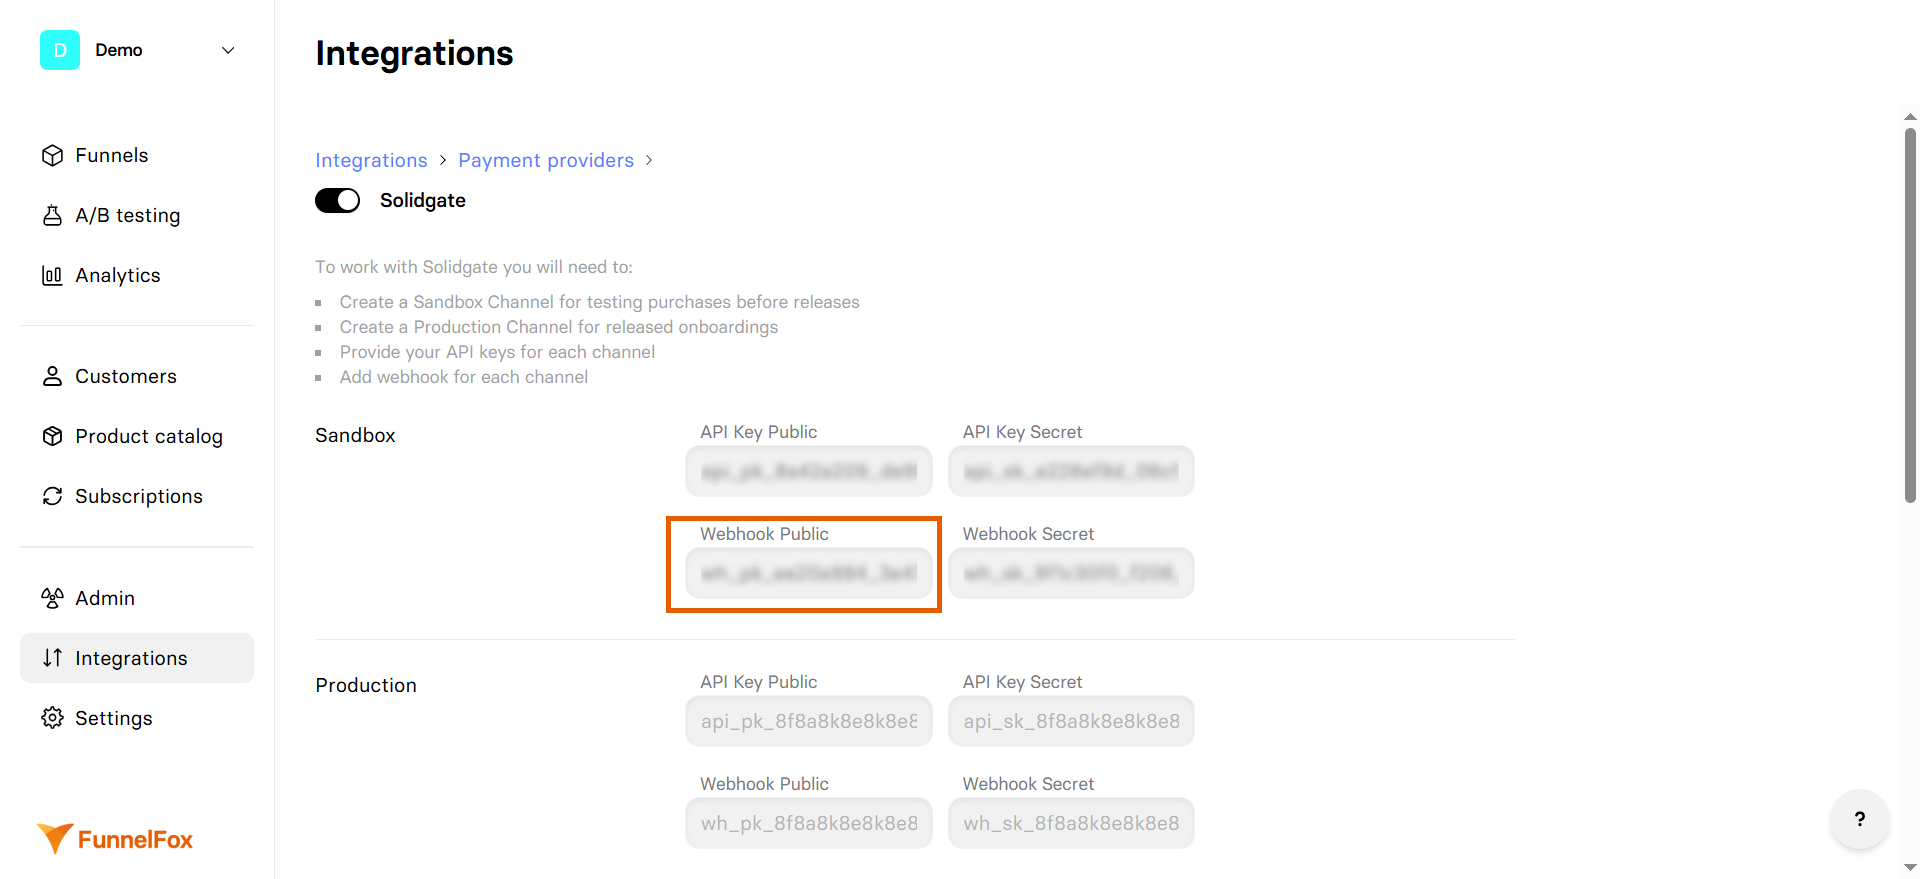Screen dimensions: 1920x879
Task: Go to Integrations breadcrumb link
Action: point(371,160)
